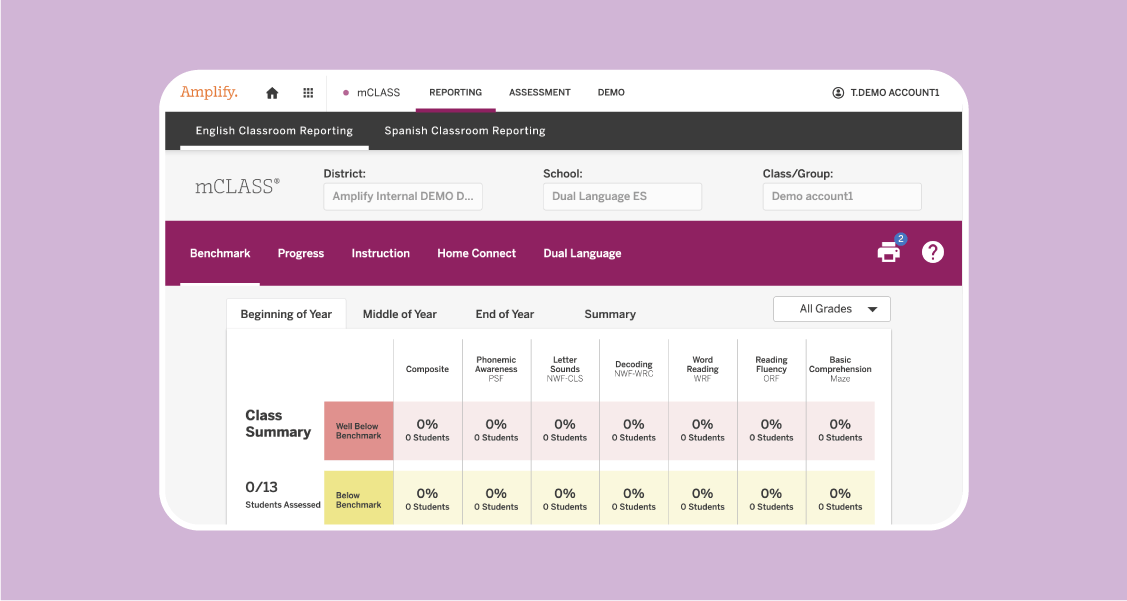Click Well Below Benchmark Decoding cell
This screenshot has width=1127, height=601.
coord(634,431)
